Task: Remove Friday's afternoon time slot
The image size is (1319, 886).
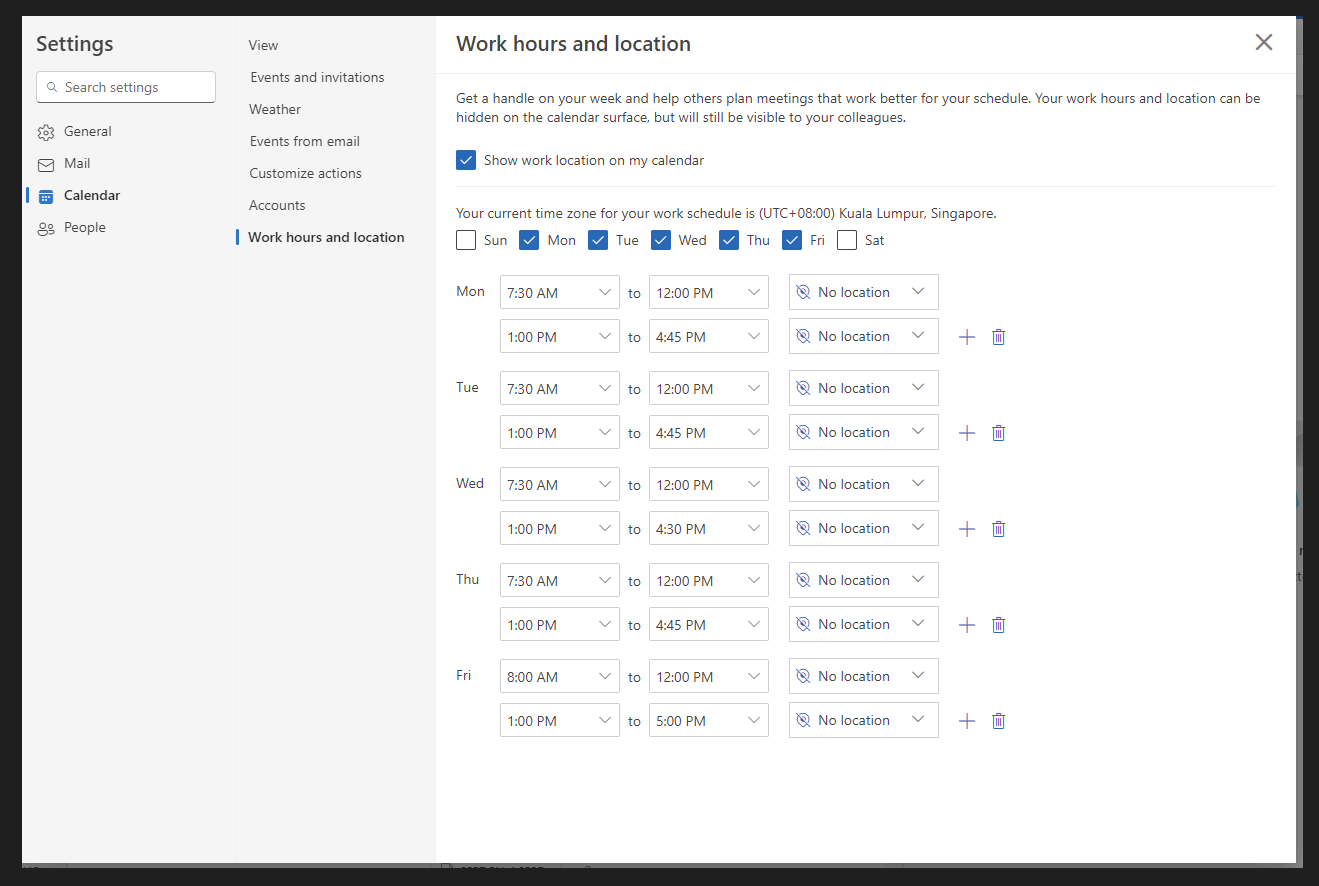Action: [998, 721]
